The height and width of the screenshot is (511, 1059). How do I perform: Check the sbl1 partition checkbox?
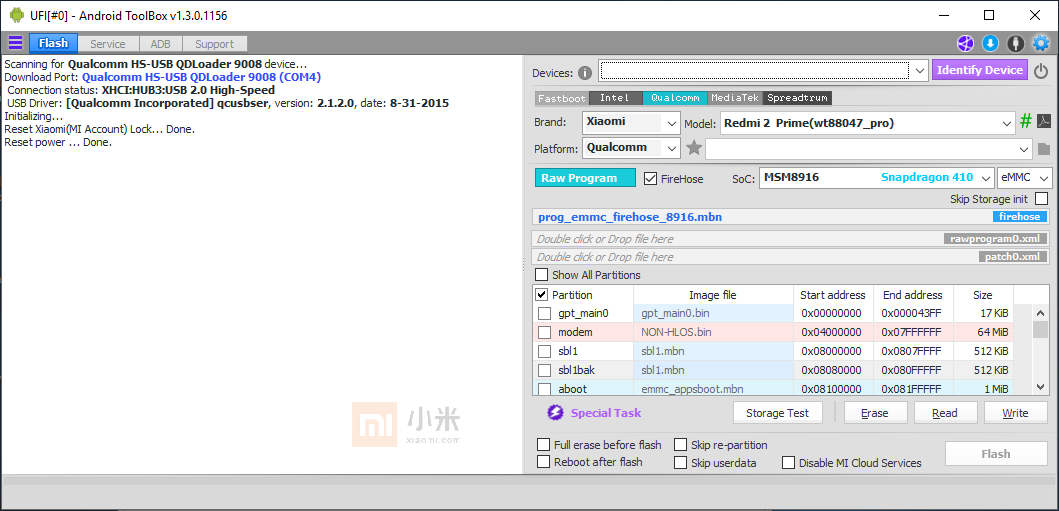[x=544, y=351]
